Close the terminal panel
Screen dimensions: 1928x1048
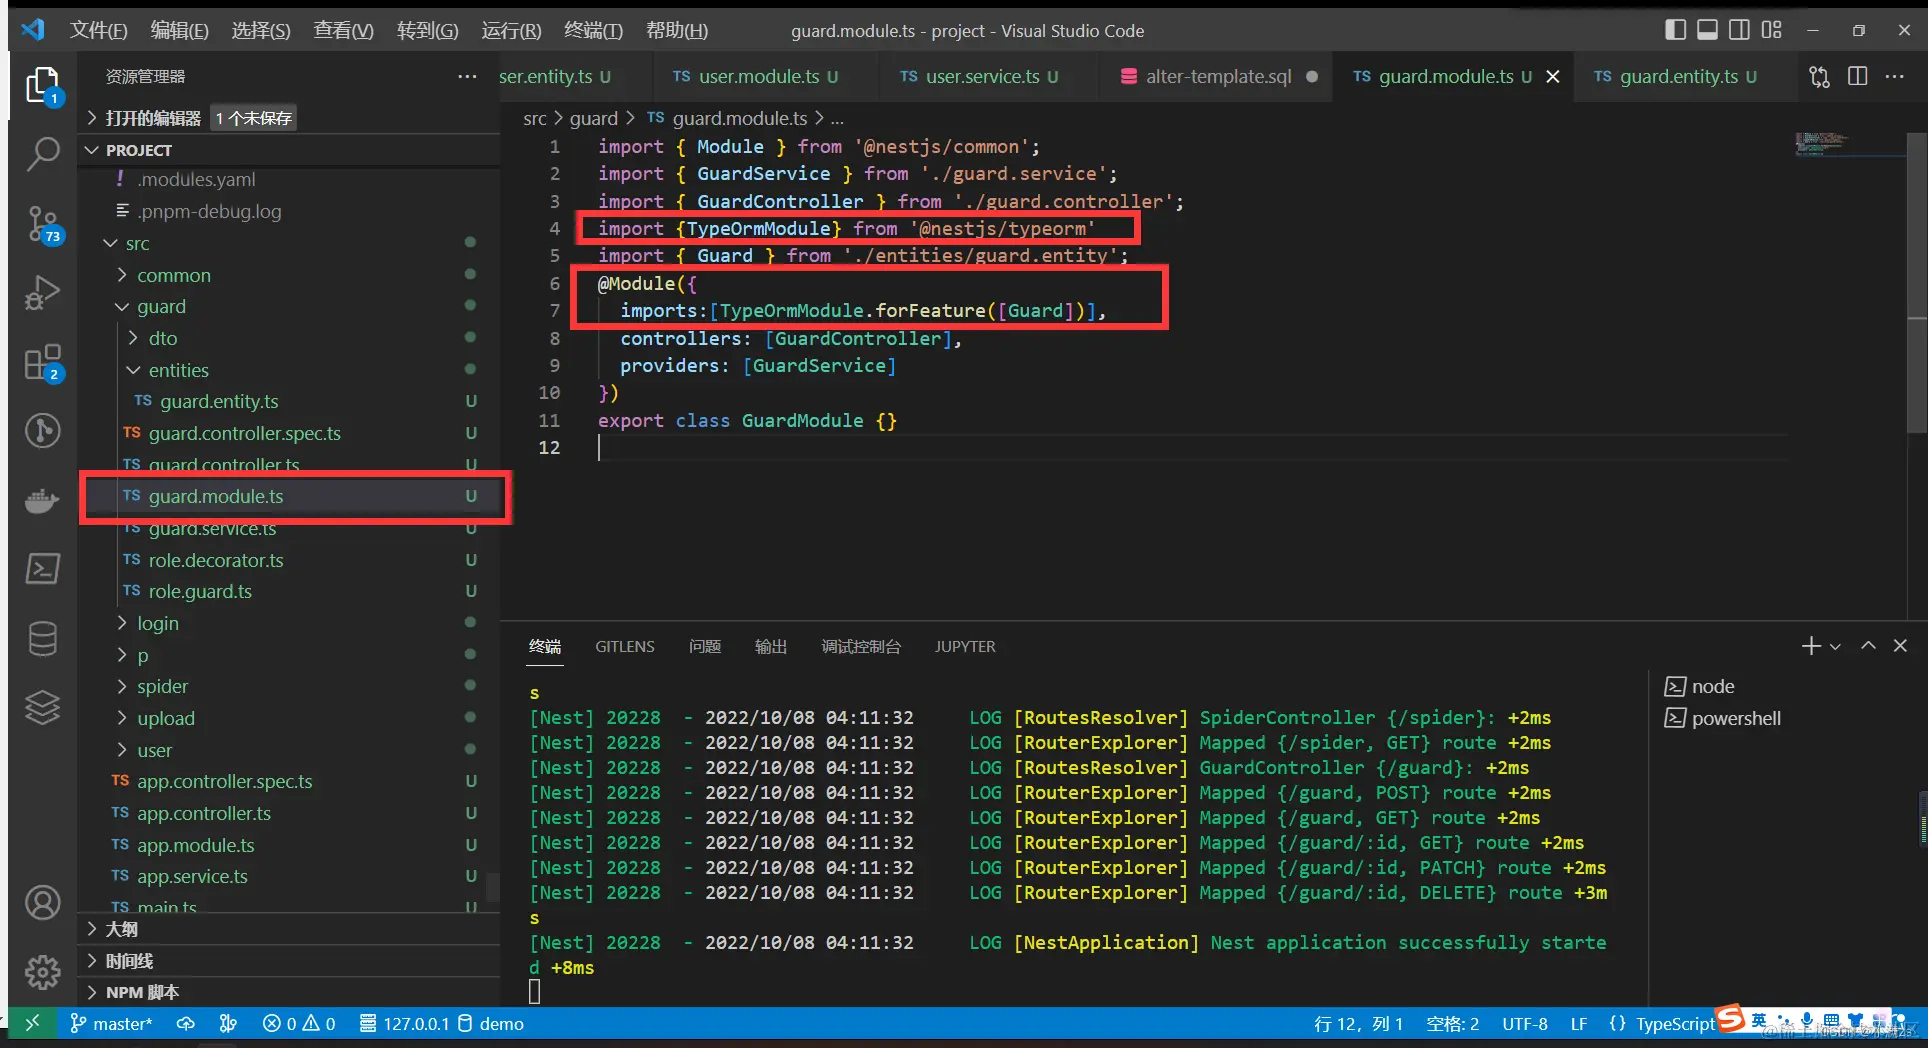coord(1900,646)
